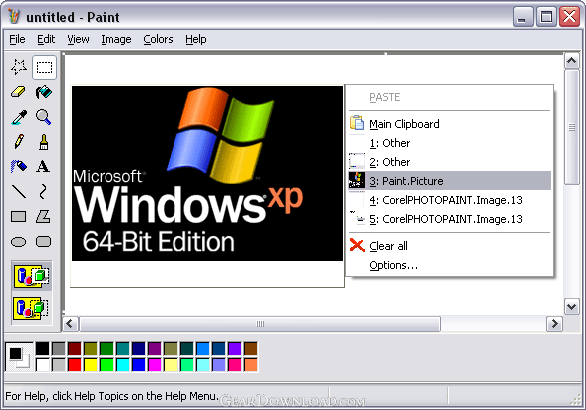The image size is (586, 410).
Task: Open the Image menu
Action: (x=116, y=39)
